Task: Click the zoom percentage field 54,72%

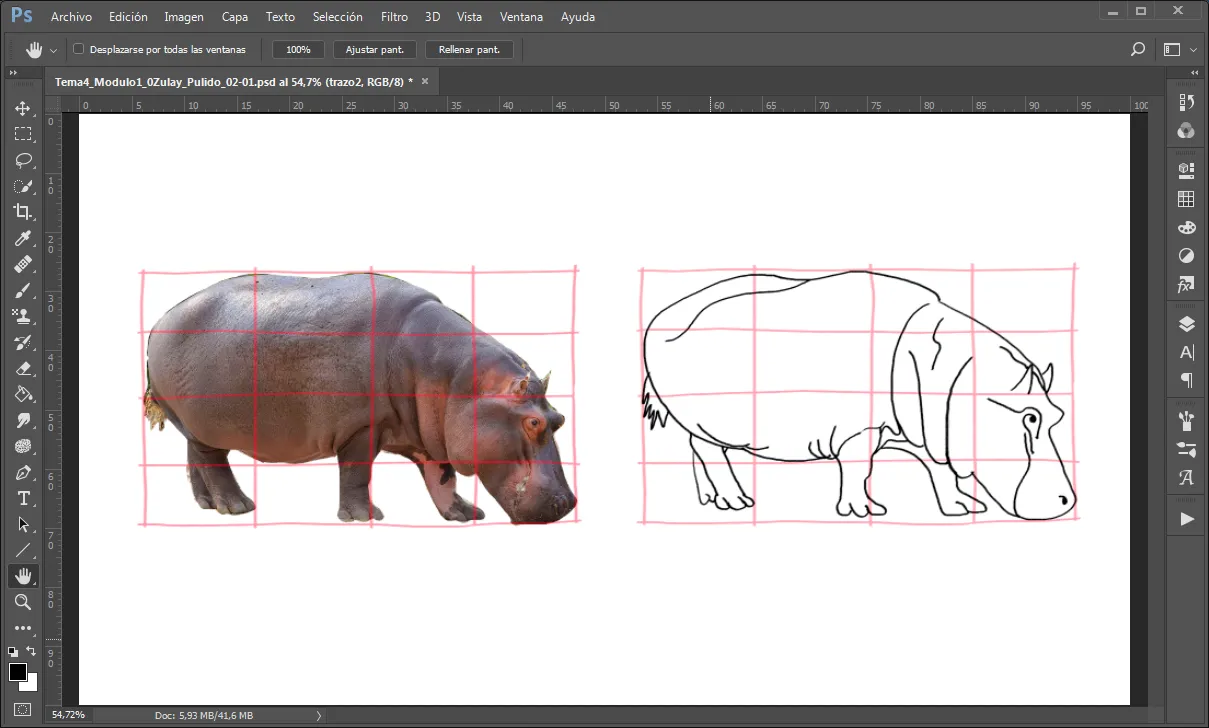Action: [x=69, y=715]
